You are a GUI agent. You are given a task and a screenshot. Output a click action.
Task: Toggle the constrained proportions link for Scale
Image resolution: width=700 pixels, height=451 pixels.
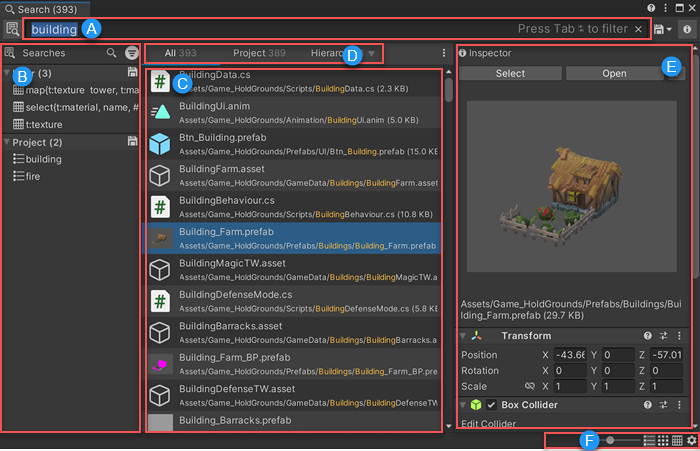(529, 386)
